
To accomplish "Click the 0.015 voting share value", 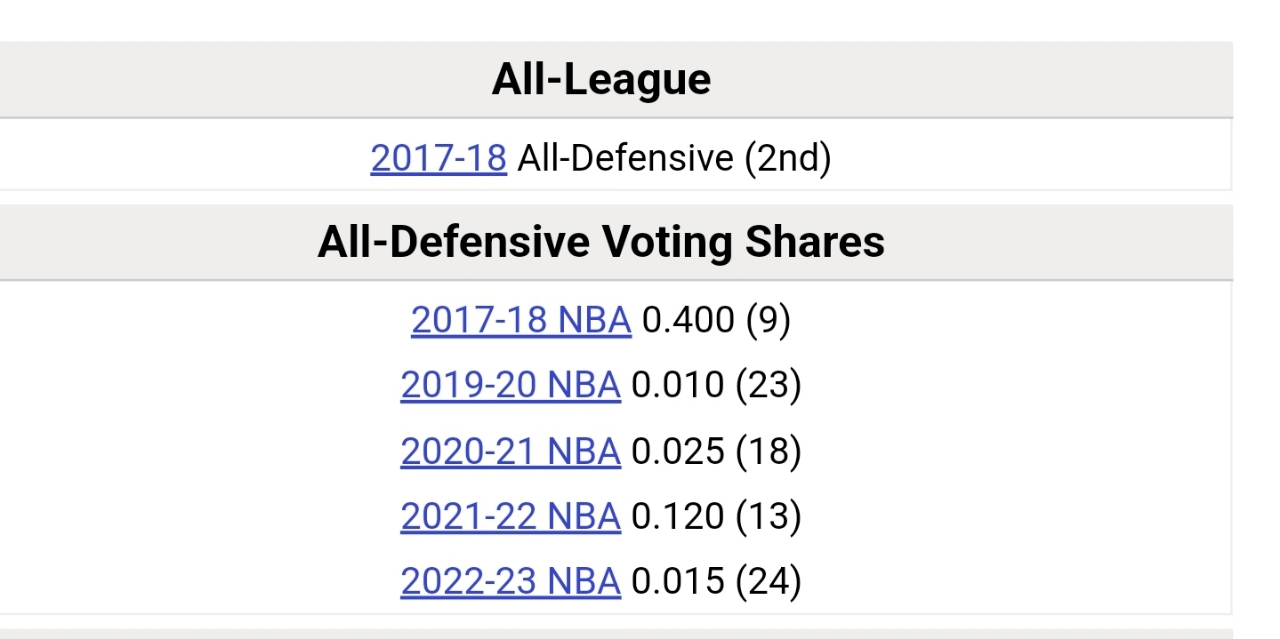I will [678, 581].
